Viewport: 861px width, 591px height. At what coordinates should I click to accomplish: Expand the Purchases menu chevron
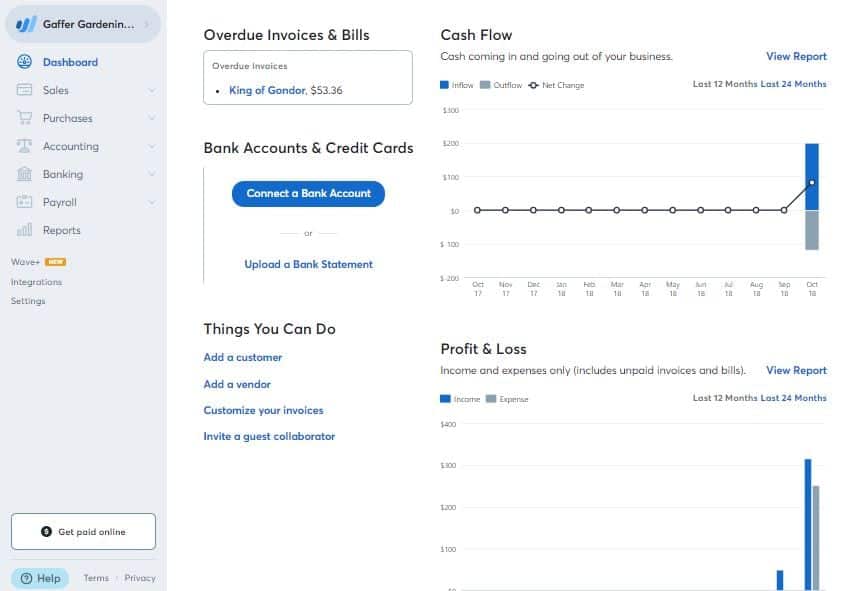151,118
